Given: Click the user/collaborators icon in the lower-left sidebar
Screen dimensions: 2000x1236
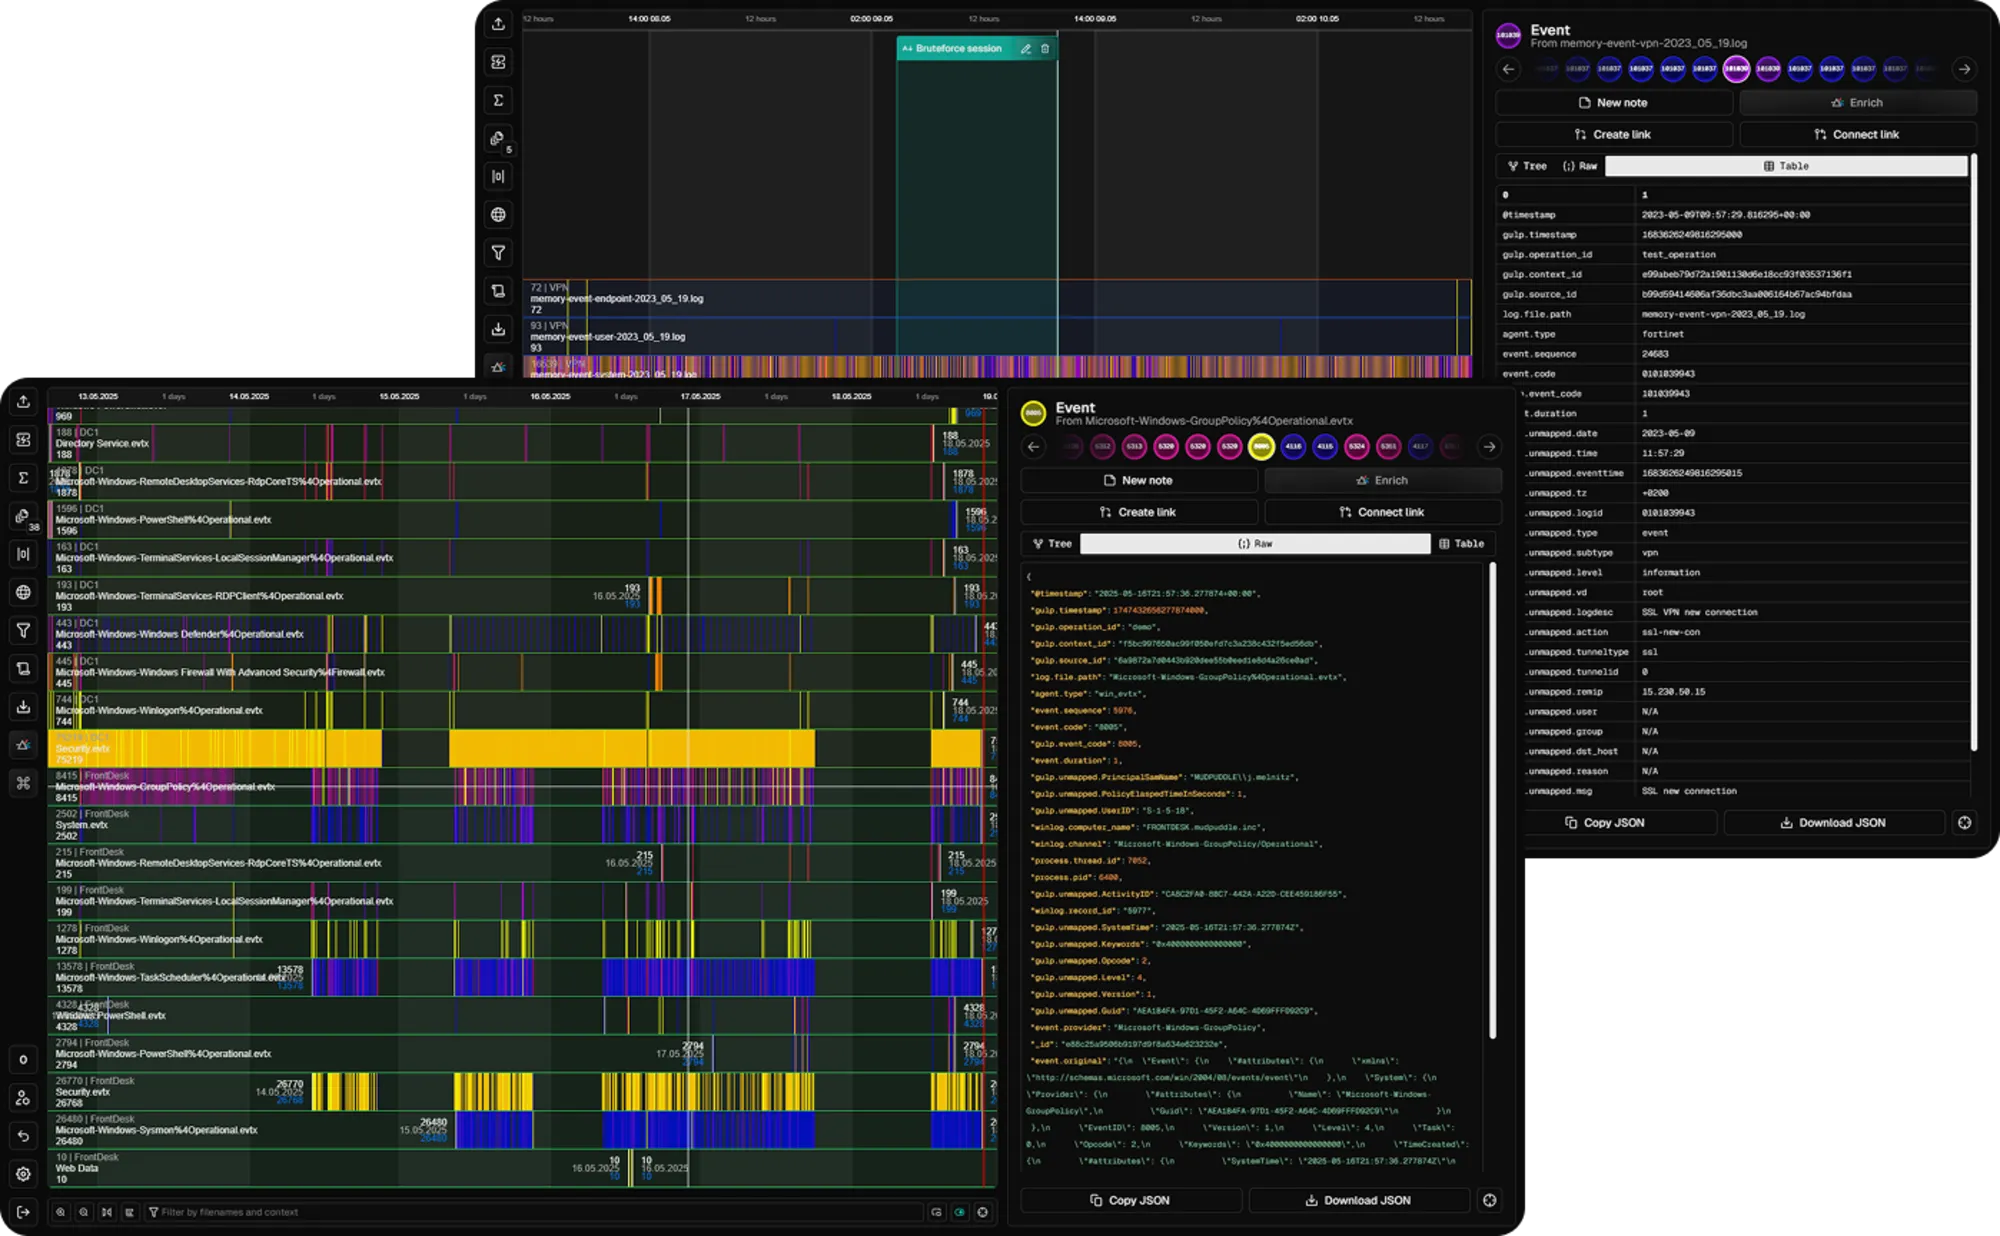Looking at the screenshot, I should click(23, 1098).
